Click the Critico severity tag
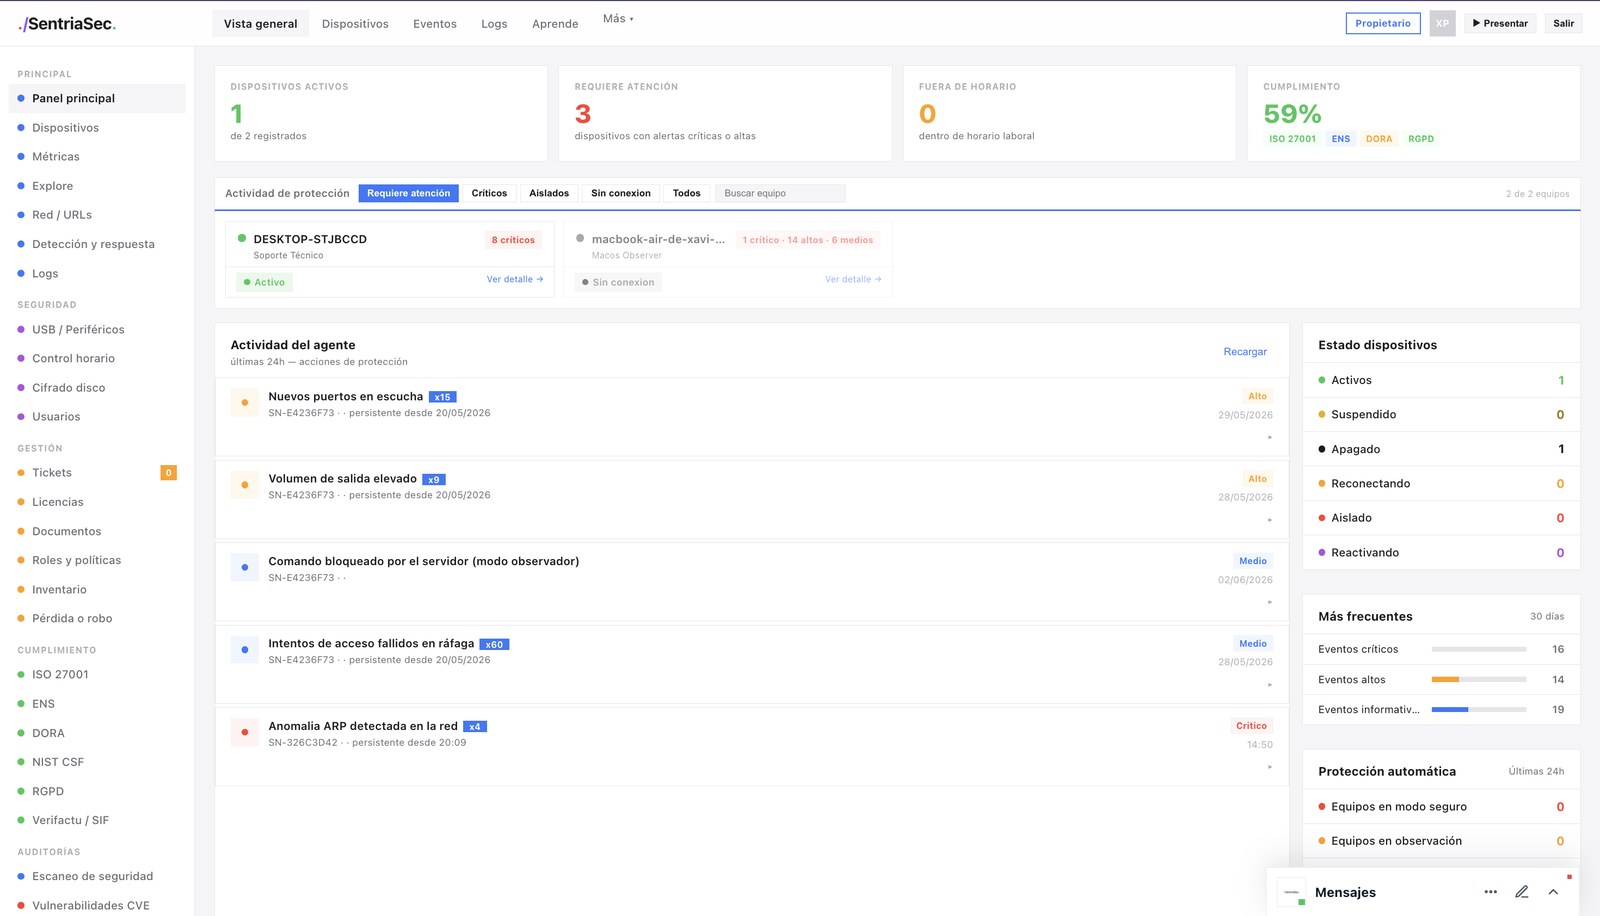 1251,726
